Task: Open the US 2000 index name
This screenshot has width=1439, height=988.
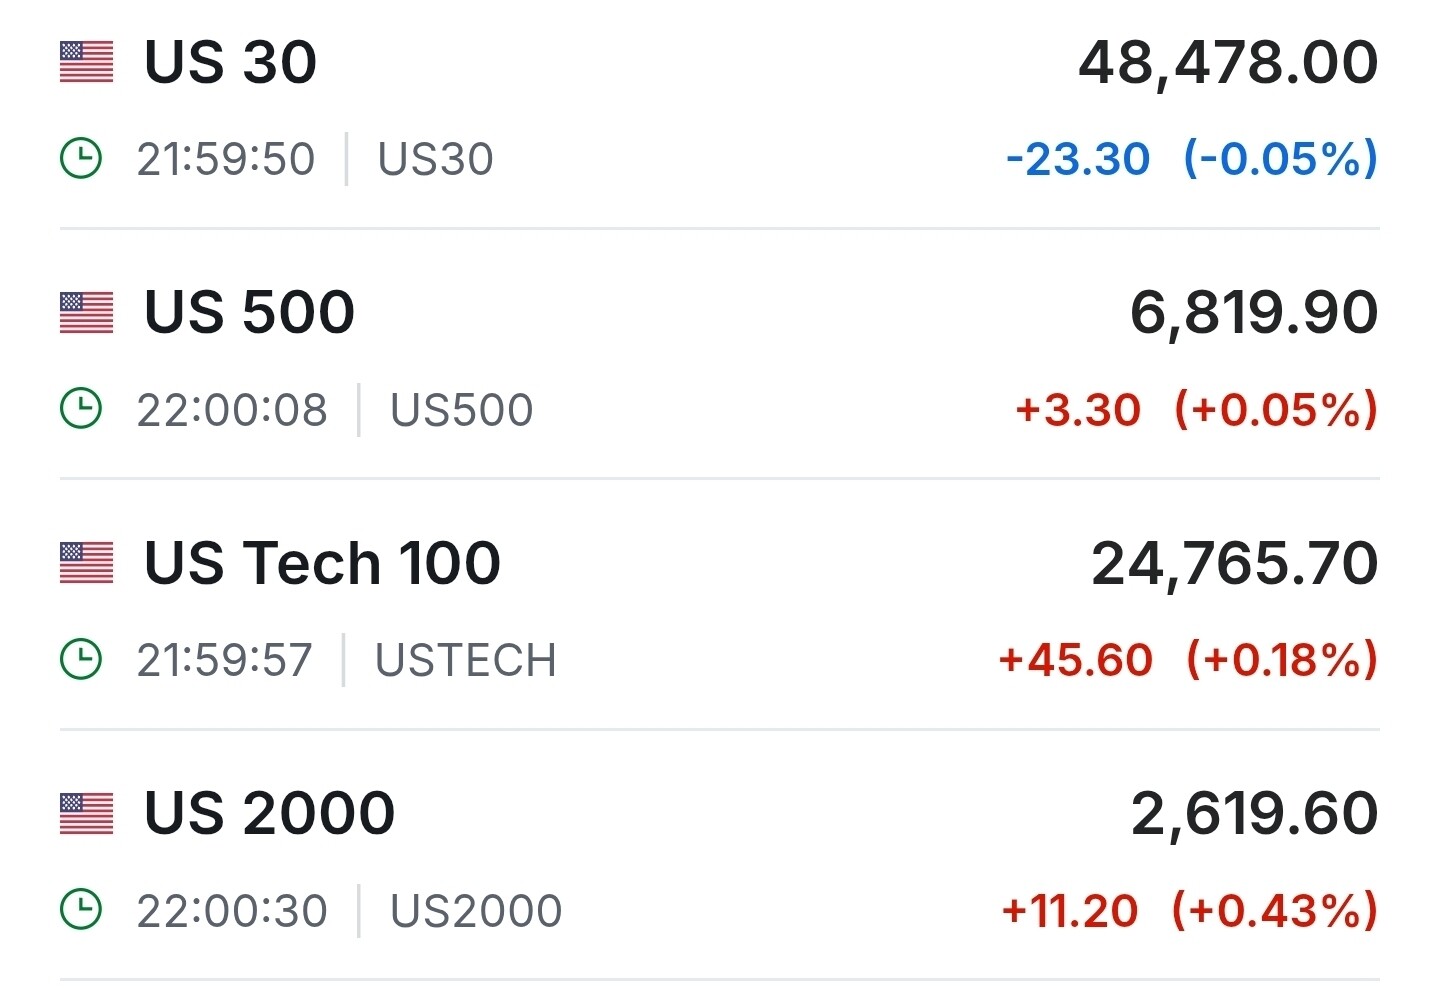Action: click(x=269, y=813)
